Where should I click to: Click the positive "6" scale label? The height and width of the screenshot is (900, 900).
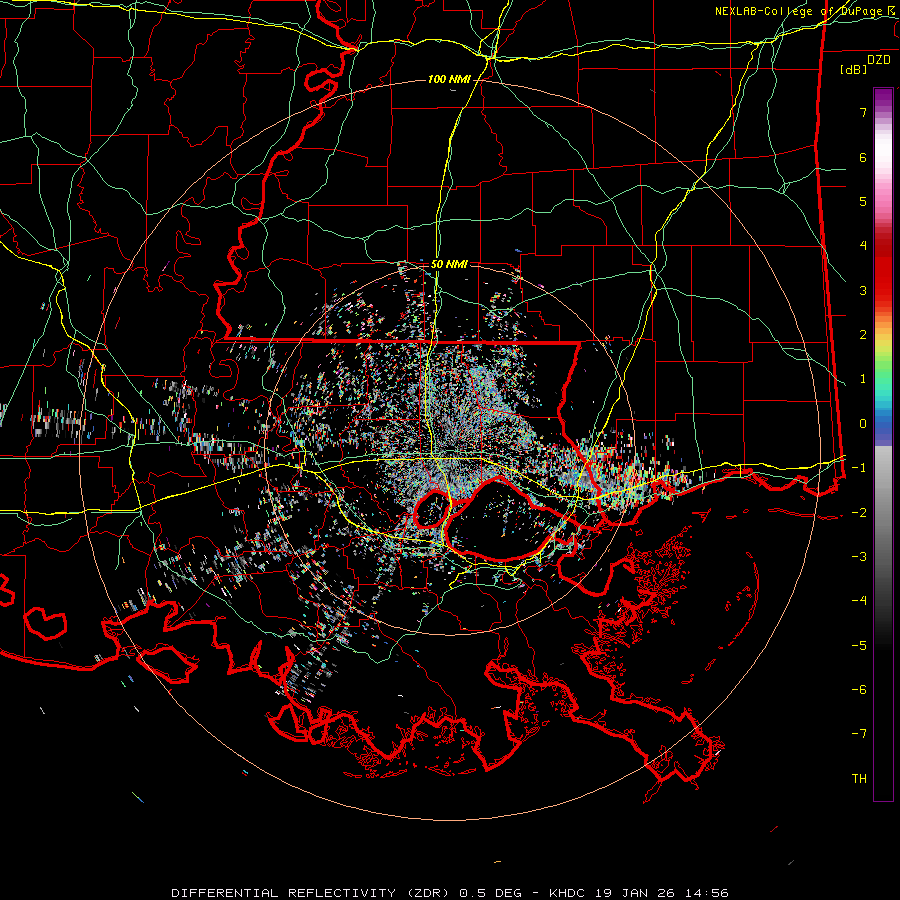863,157
